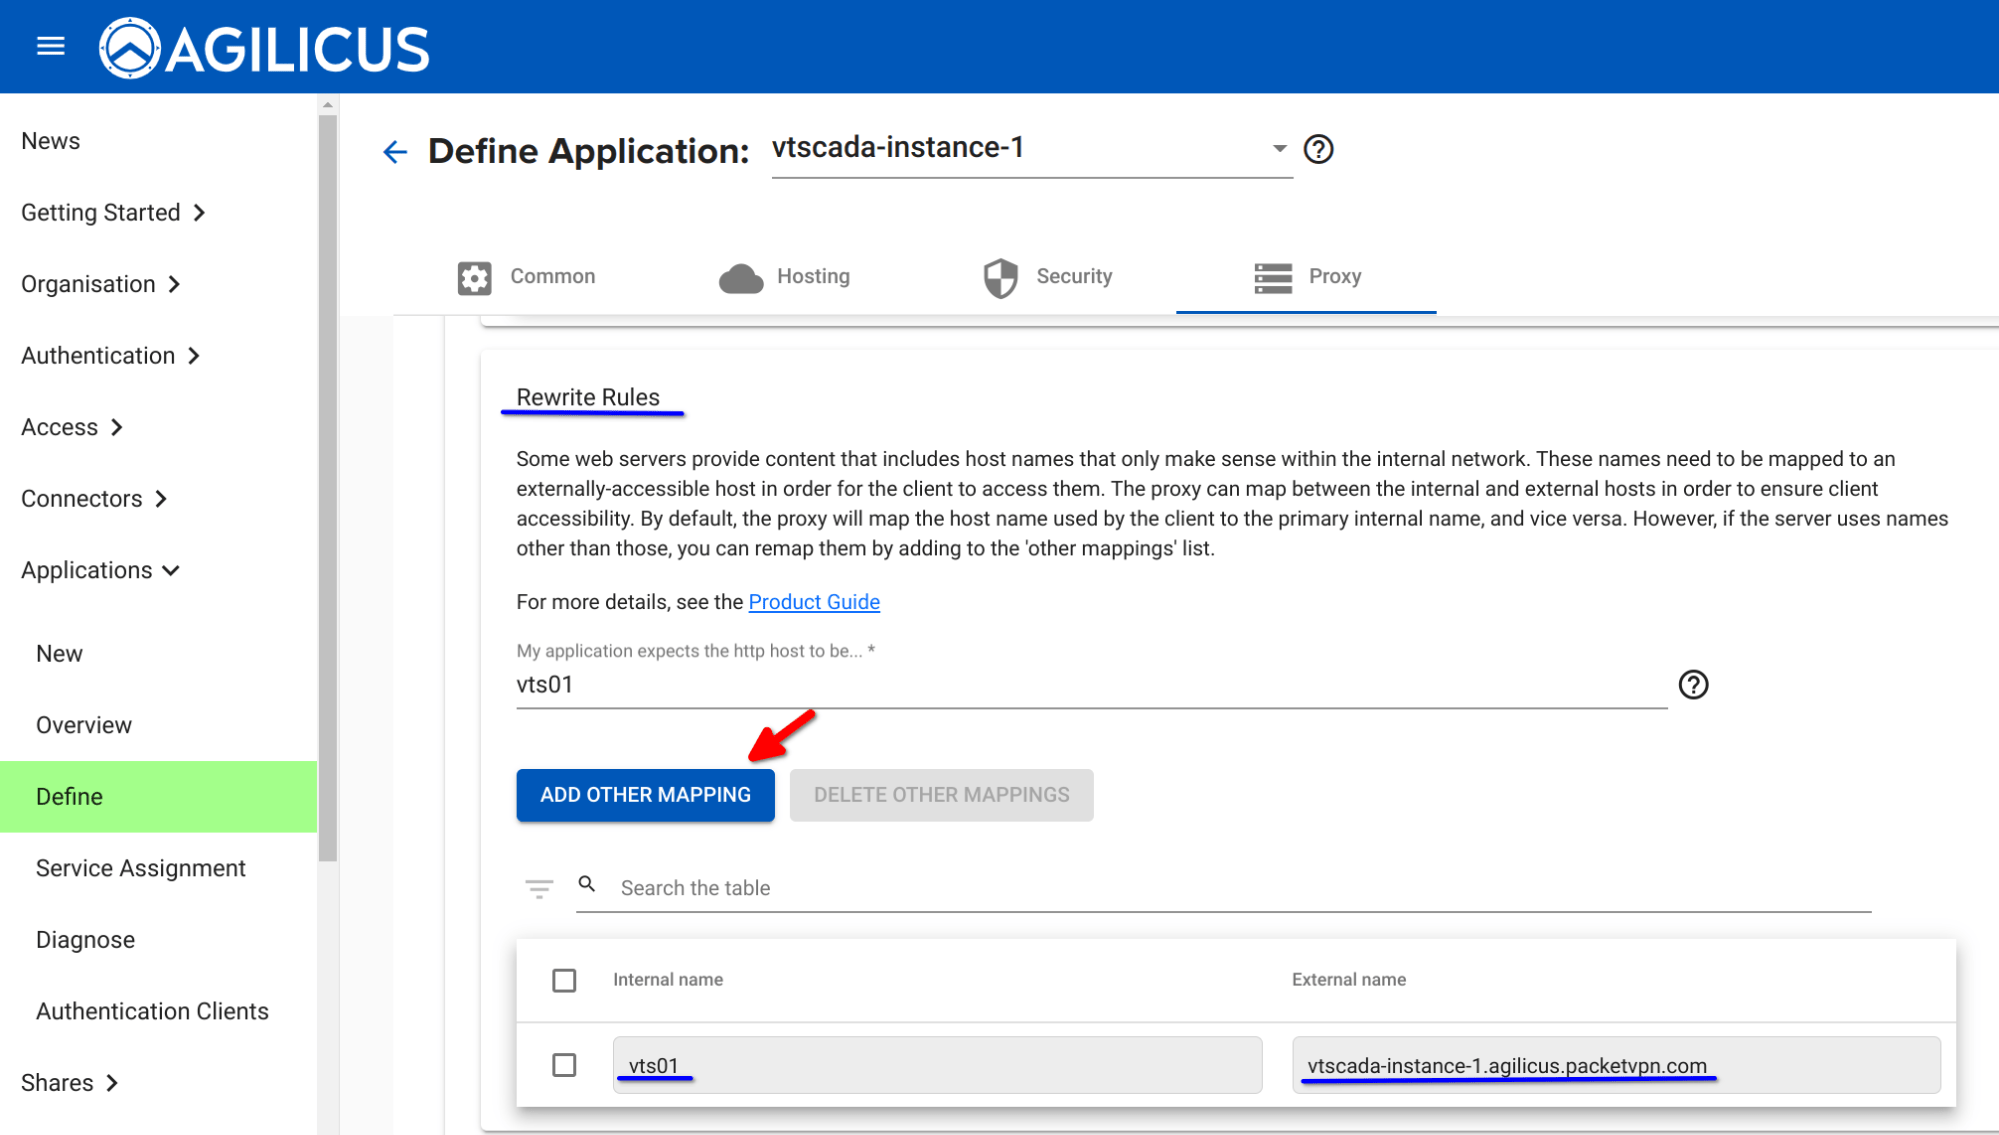
Task: Switch to the Common tab
Action: coord(527,277)
